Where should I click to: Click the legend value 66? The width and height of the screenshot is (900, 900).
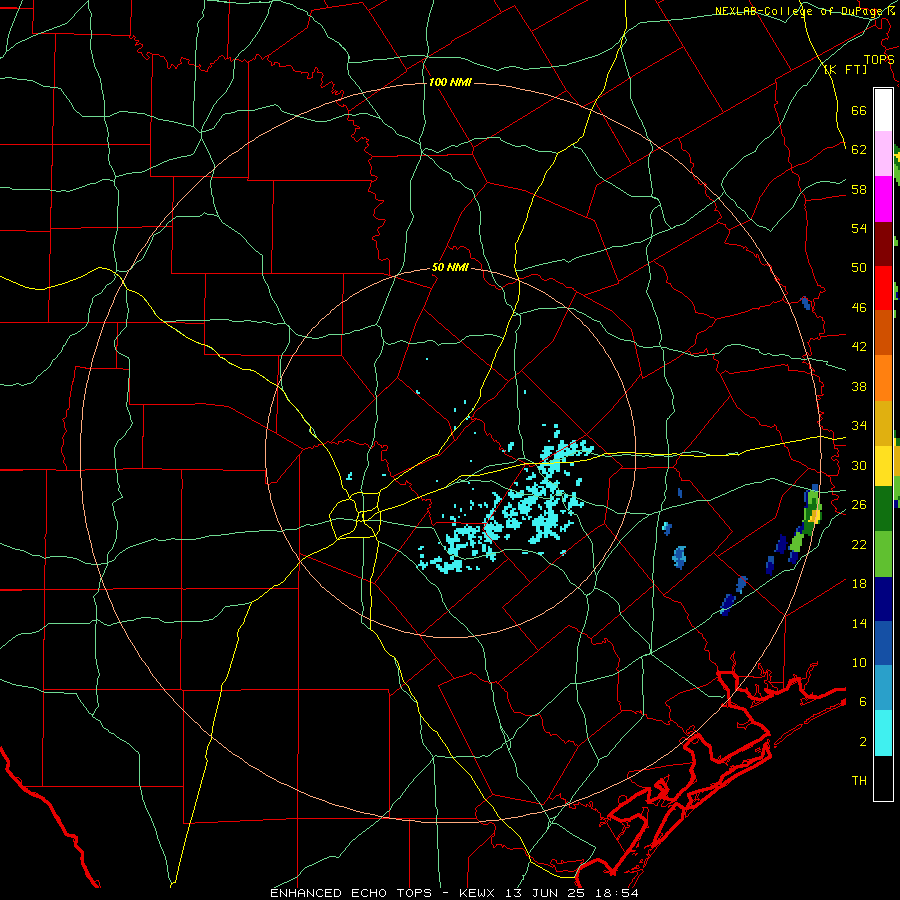click(859, 110)
